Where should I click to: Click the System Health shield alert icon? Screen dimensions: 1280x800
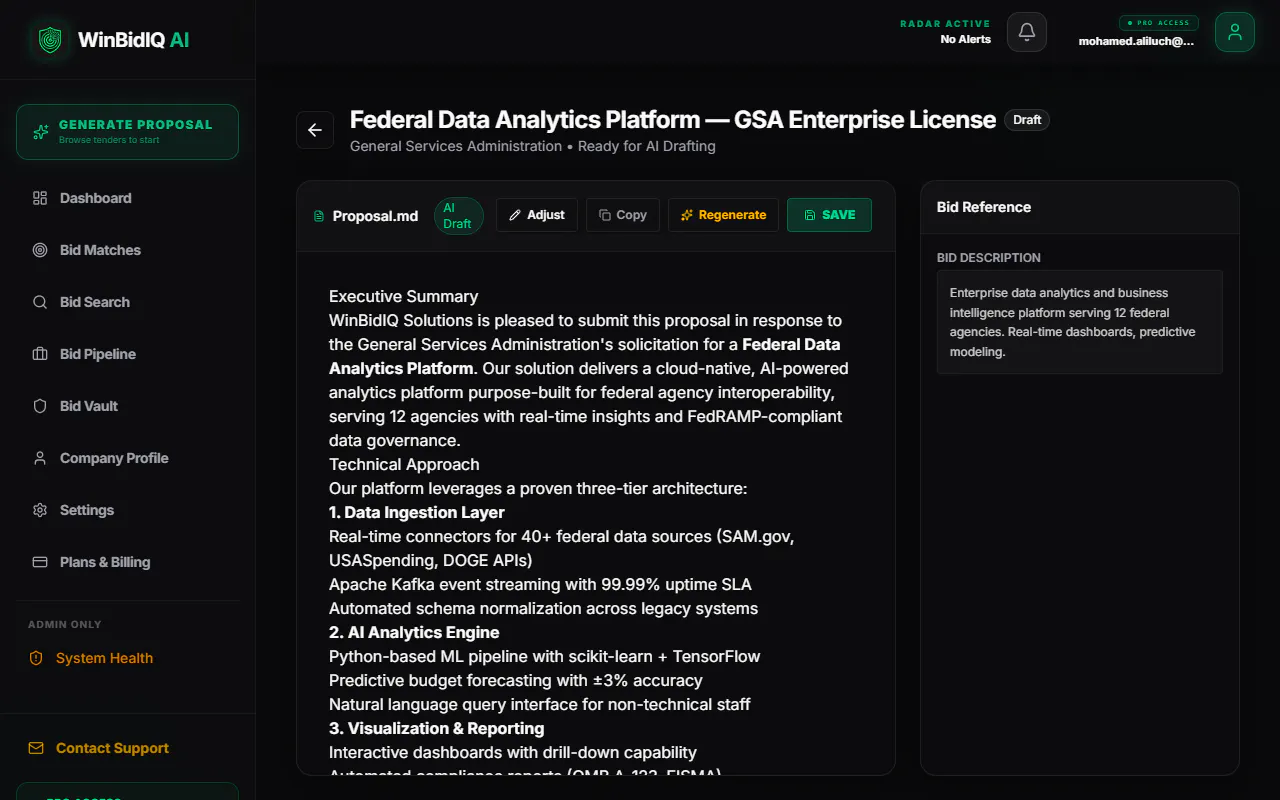(36, 658)
